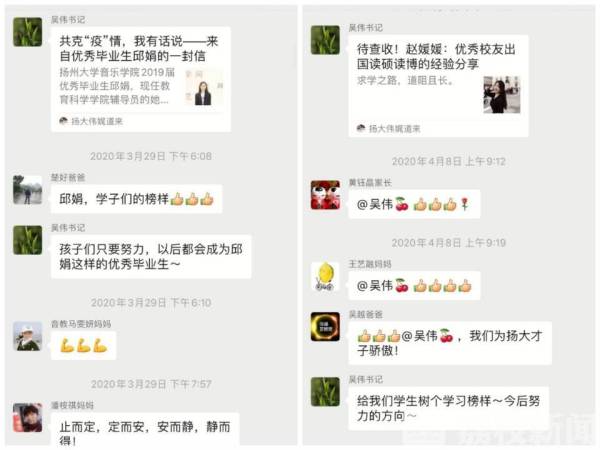
Task: Select the flexed-biceps emoji message bubble
Action: click(x=83, y=346)
